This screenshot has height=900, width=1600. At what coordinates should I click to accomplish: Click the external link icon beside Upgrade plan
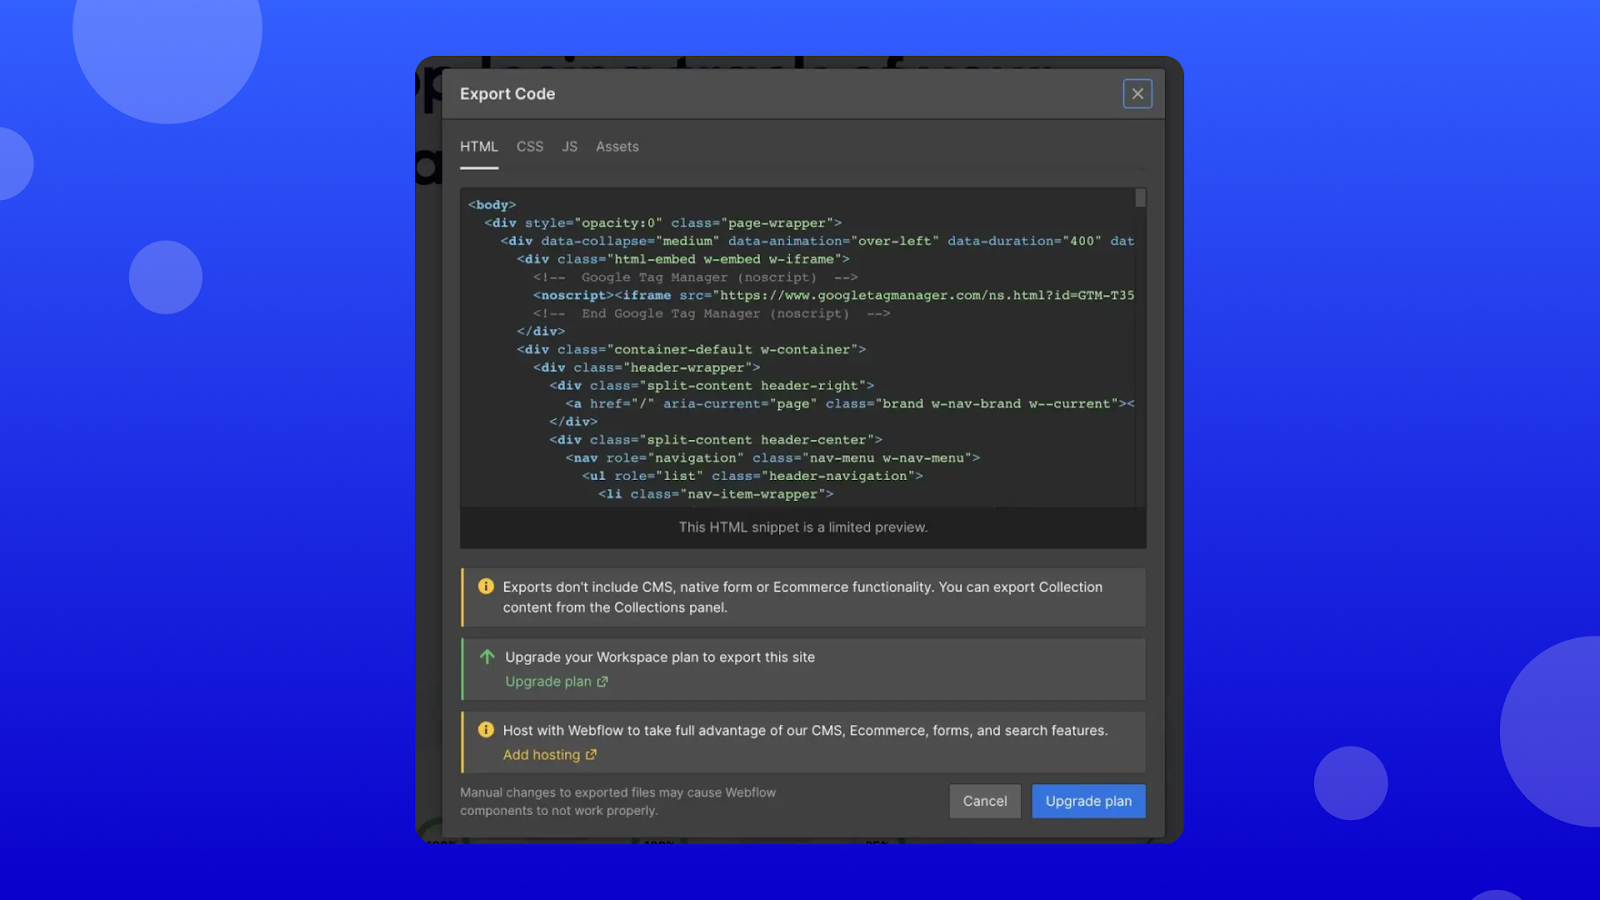(602, 682)
